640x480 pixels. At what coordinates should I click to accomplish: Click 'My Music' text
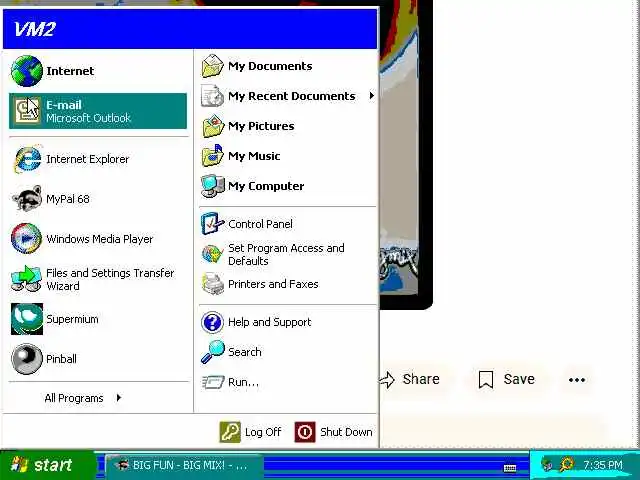click(x=254, y=156)
